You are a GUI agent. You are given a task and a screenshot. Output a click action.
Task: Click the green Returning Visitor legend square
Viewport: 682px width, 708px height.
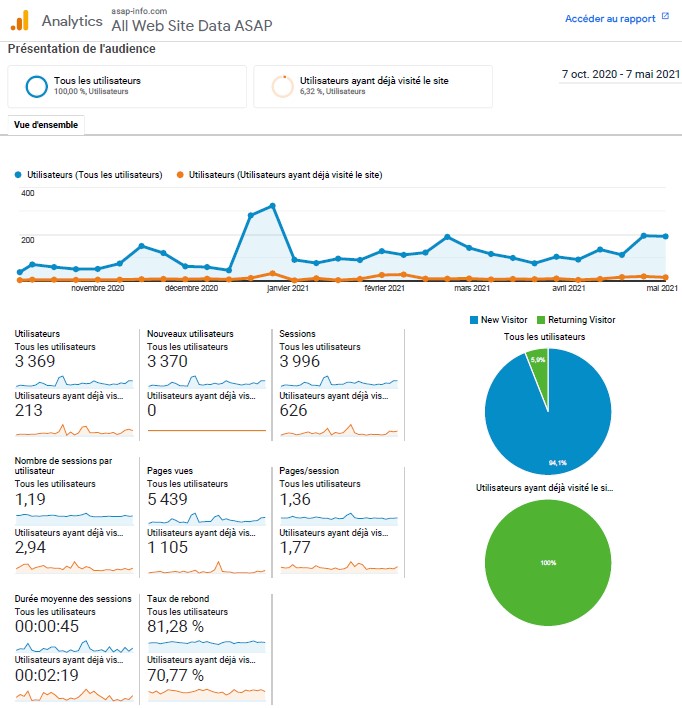540,320
